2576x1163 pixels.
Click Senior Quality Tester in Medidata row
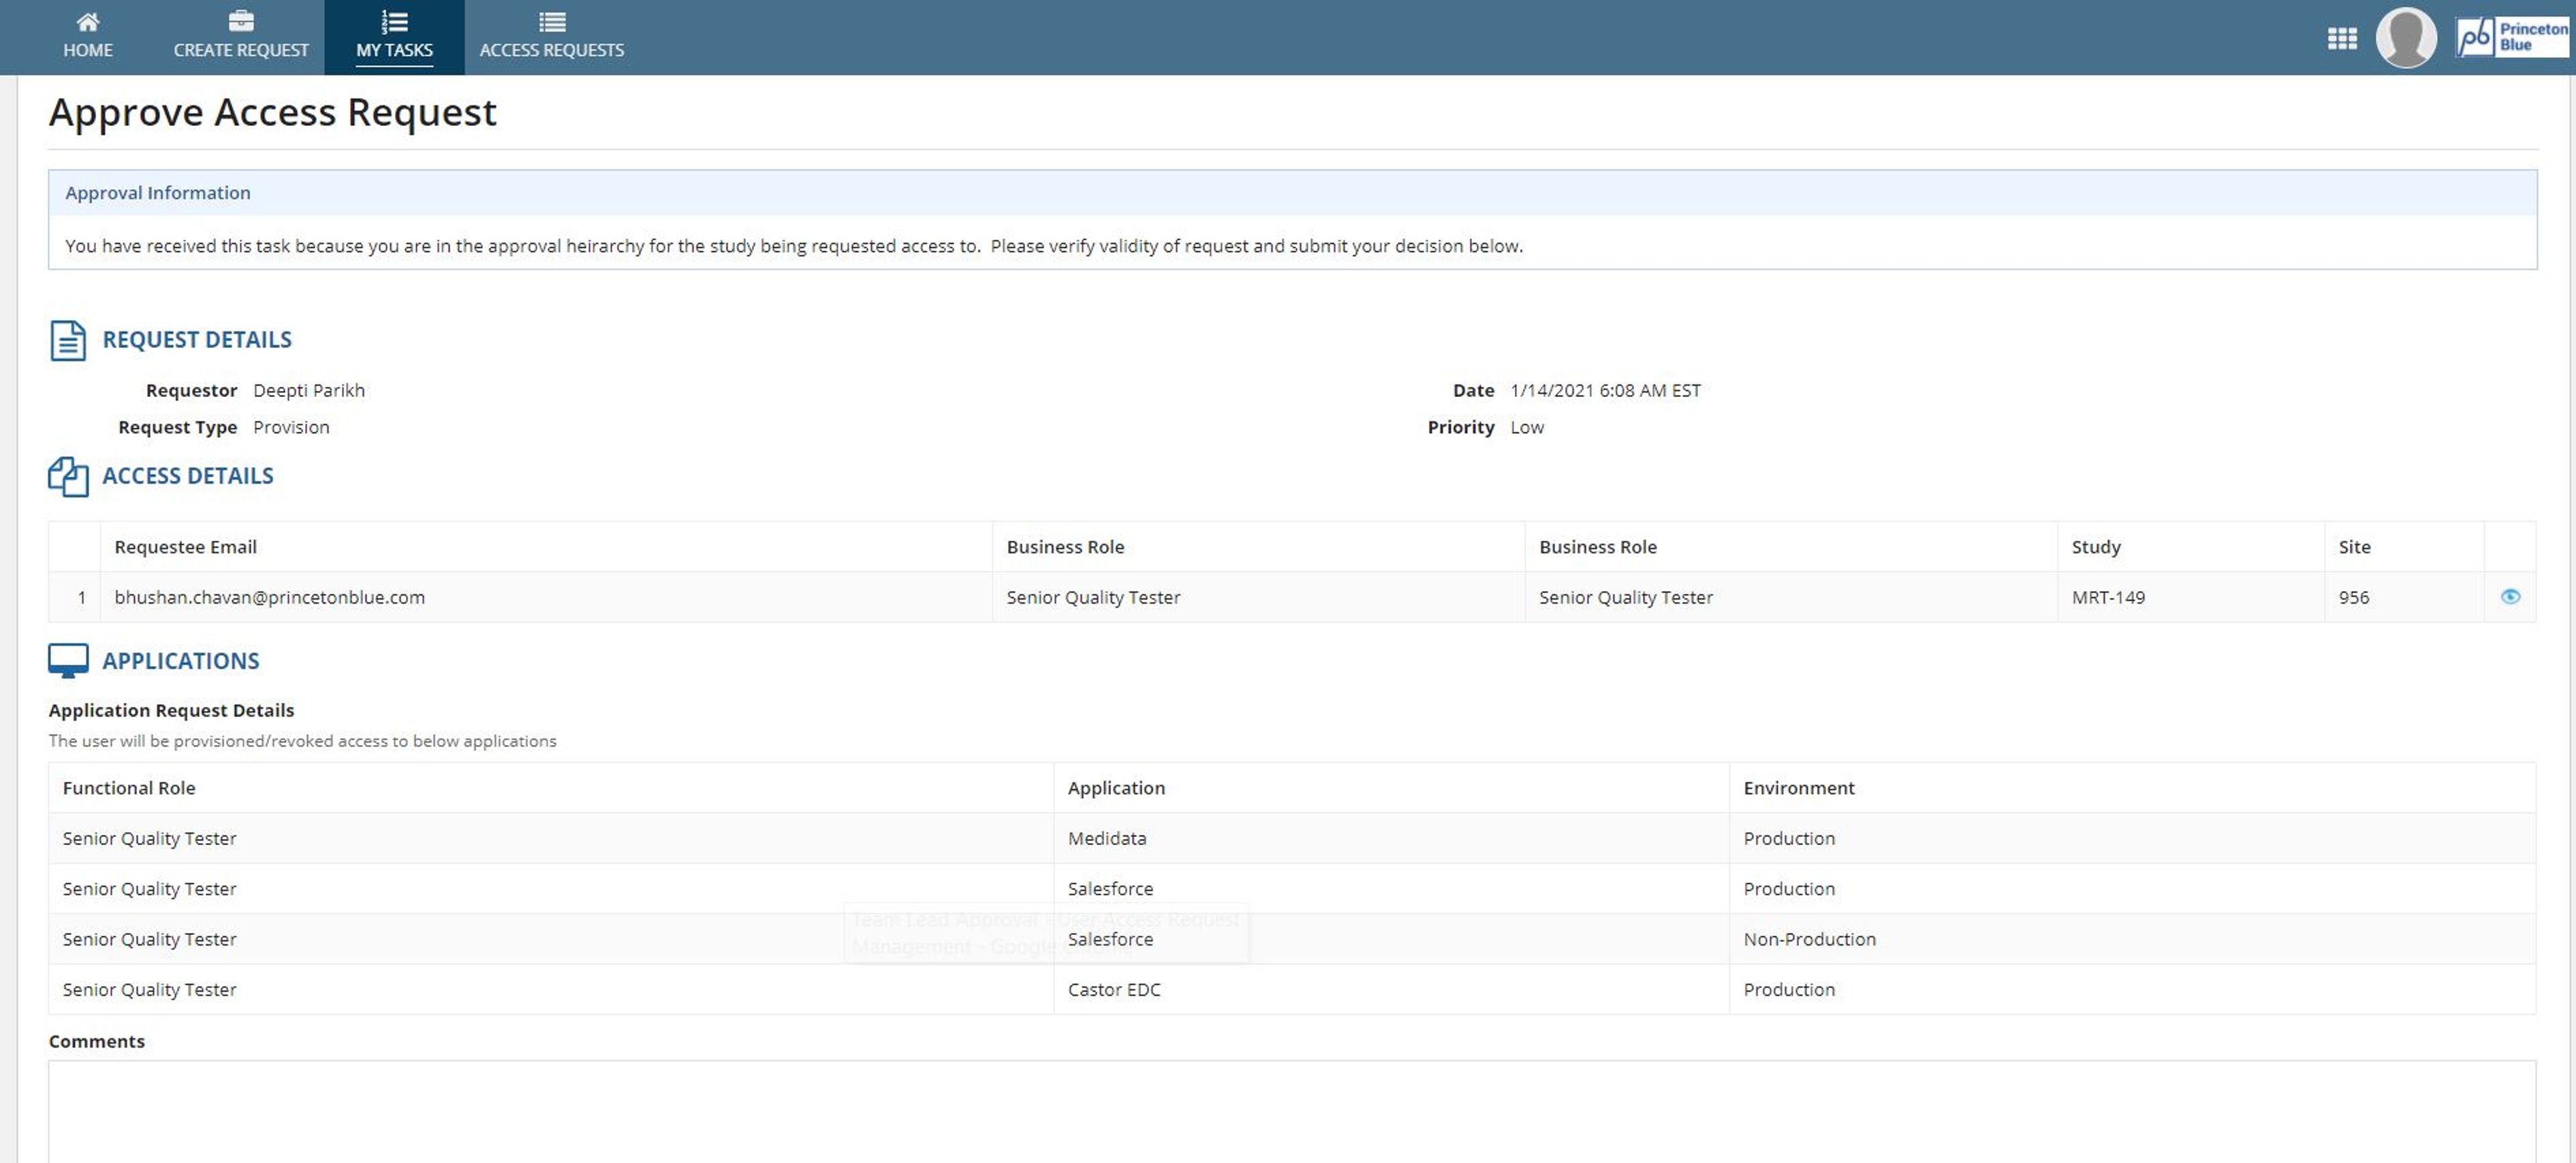point(149,838)
